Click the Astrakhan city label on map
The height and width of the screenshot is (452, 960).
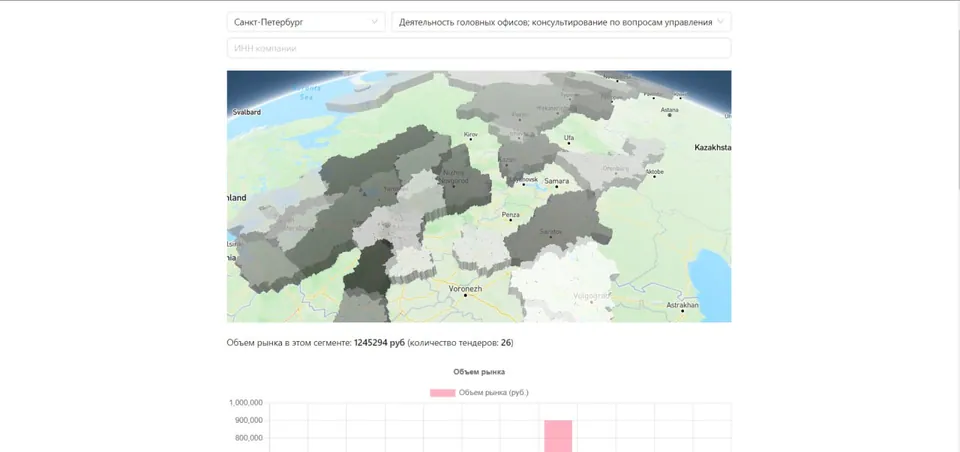[683, 304]
